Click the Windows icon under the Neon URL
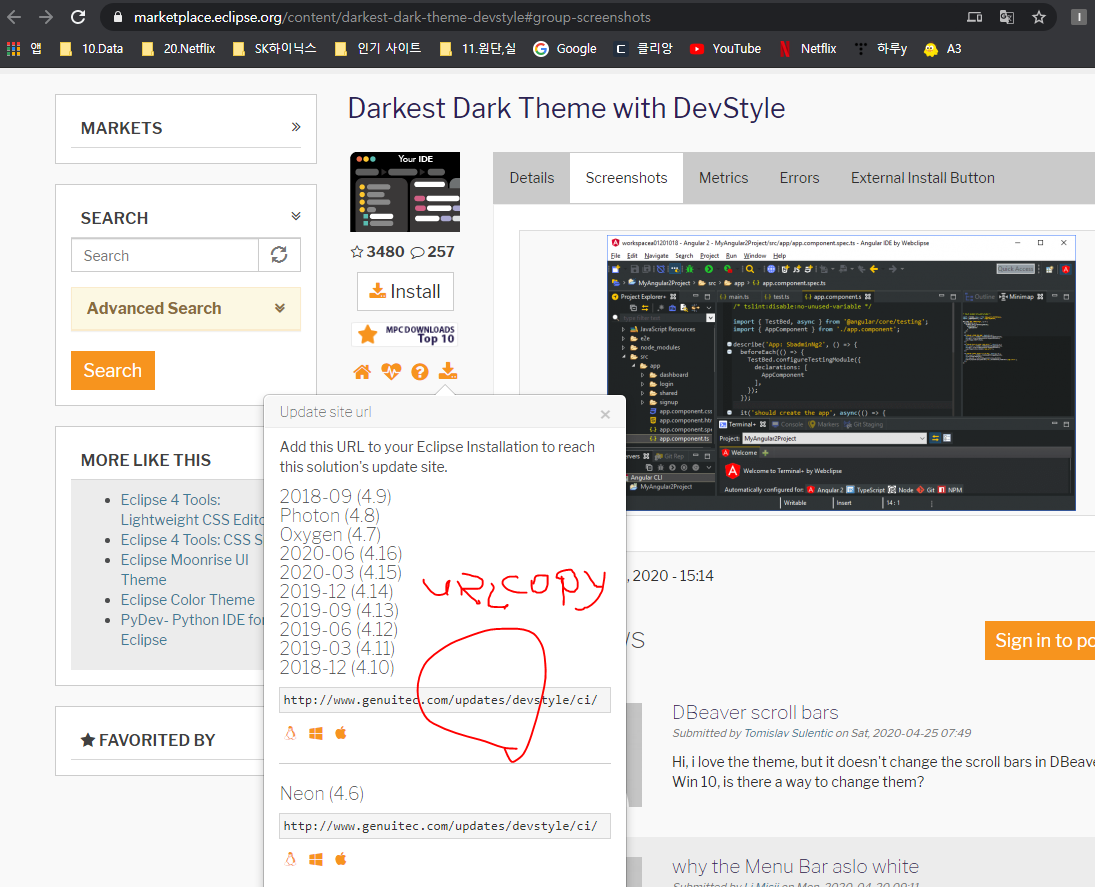 (316, 859)
